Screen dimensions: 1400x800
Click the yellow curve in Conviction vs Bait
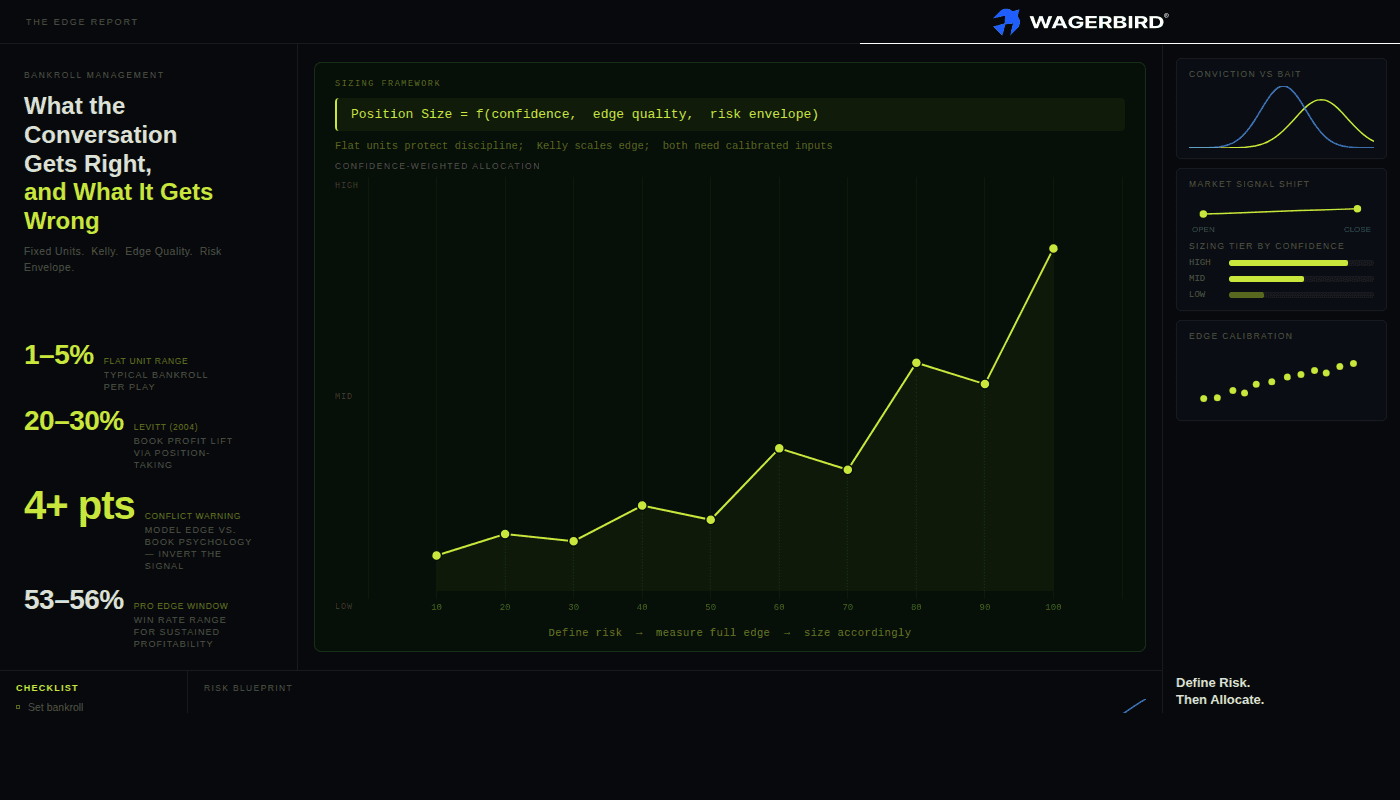point(1322,101)
